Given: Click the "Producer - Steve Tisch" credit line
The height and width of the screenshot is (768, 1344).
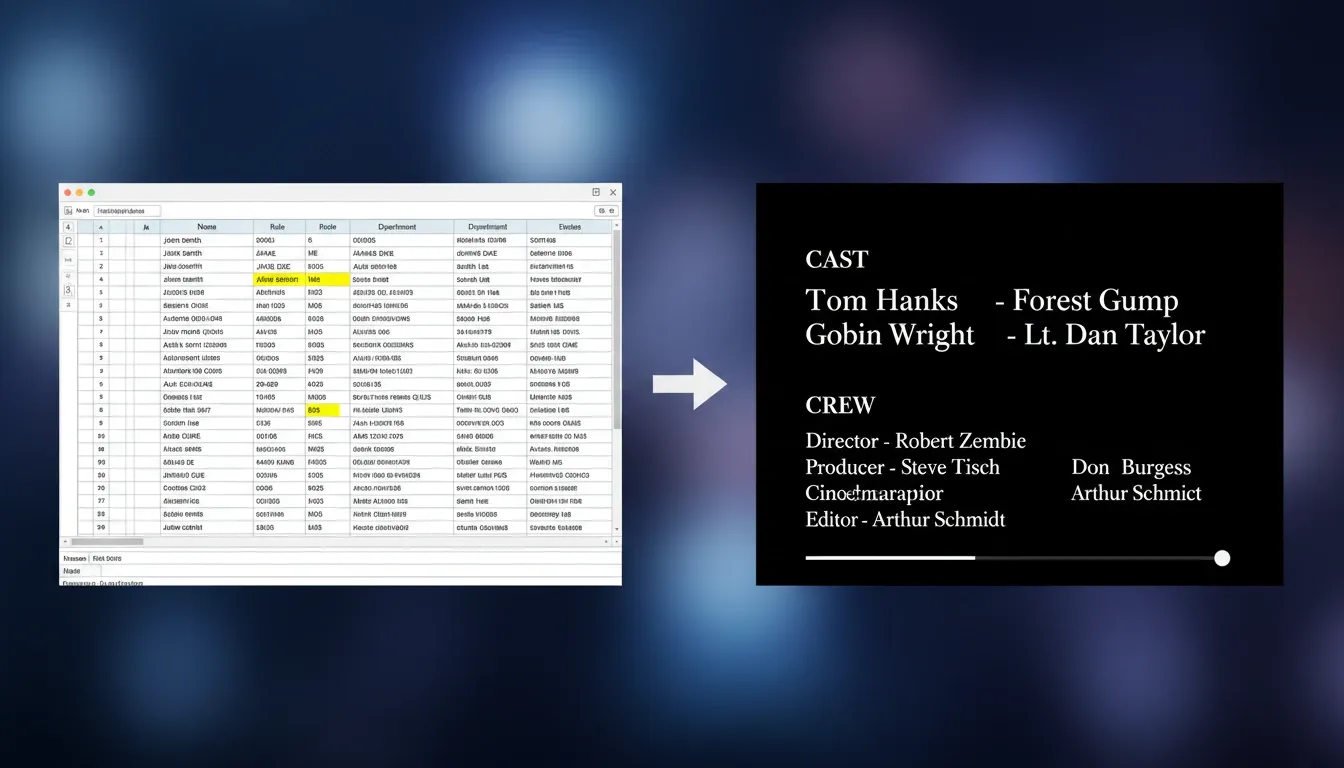Looking at the screenshot, I should click(x=903, y=467).
